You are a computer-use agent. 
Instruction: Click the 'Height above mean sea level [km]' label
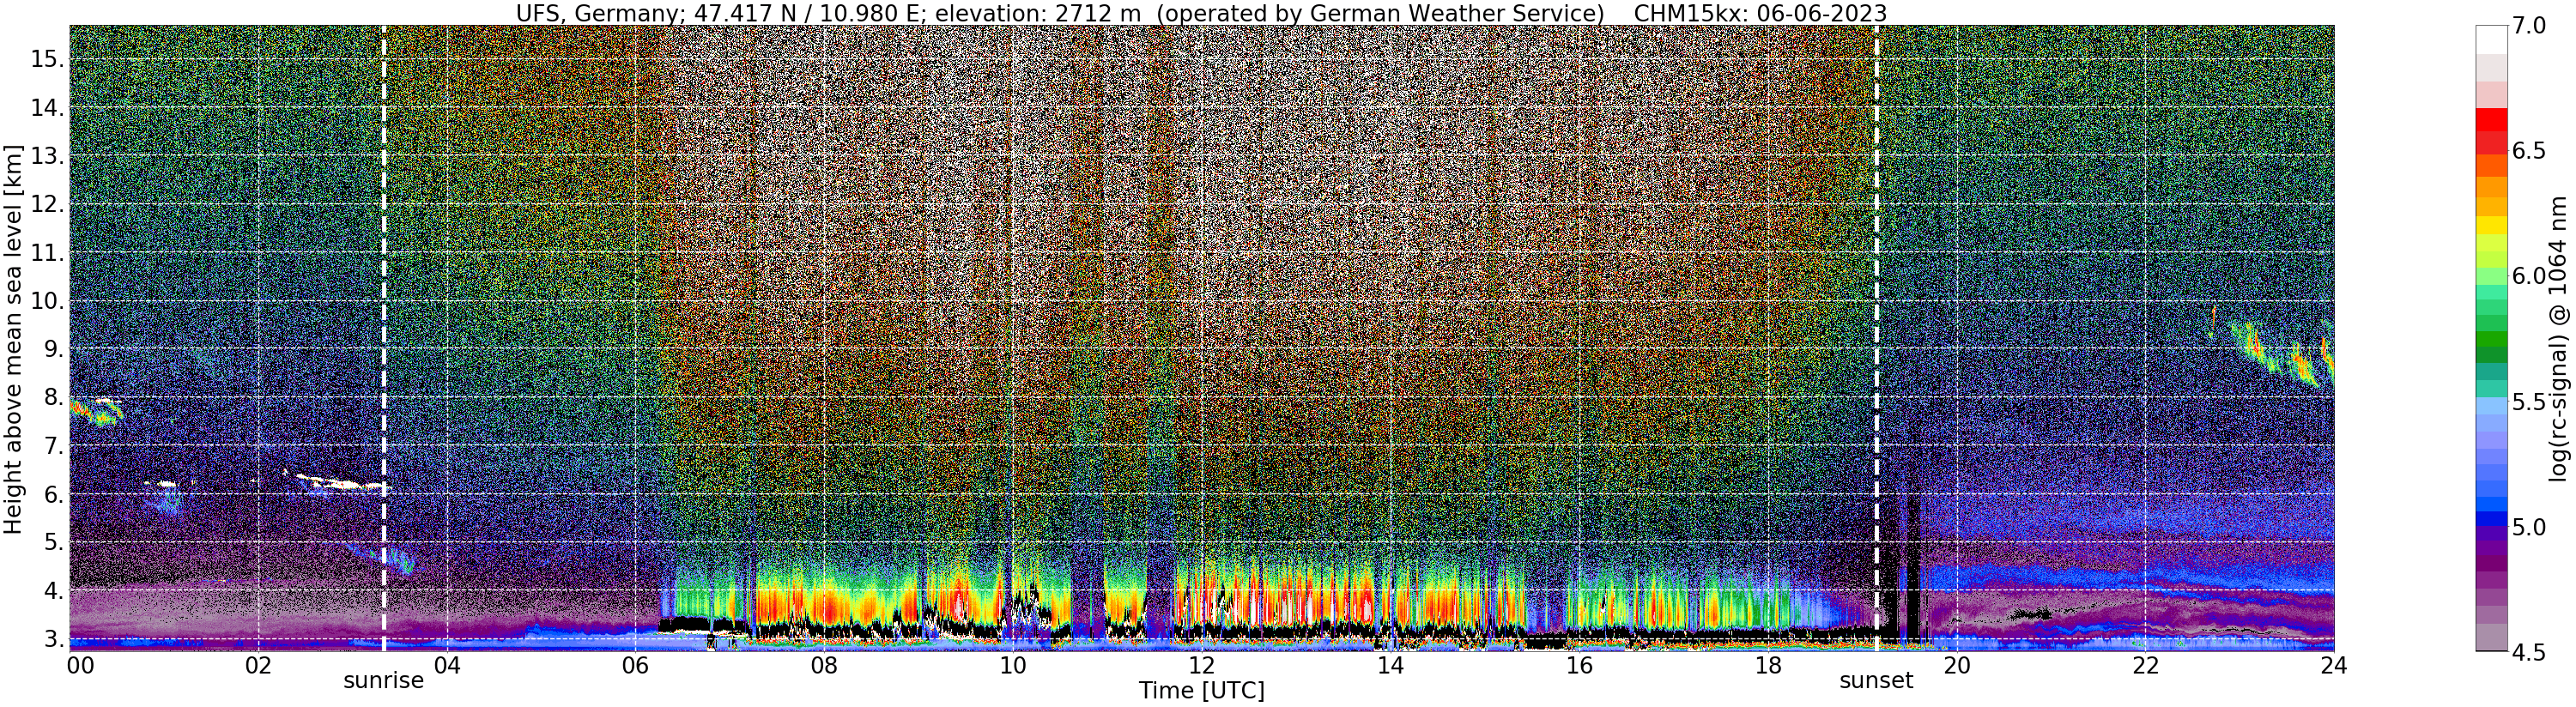tap(13, 339)
